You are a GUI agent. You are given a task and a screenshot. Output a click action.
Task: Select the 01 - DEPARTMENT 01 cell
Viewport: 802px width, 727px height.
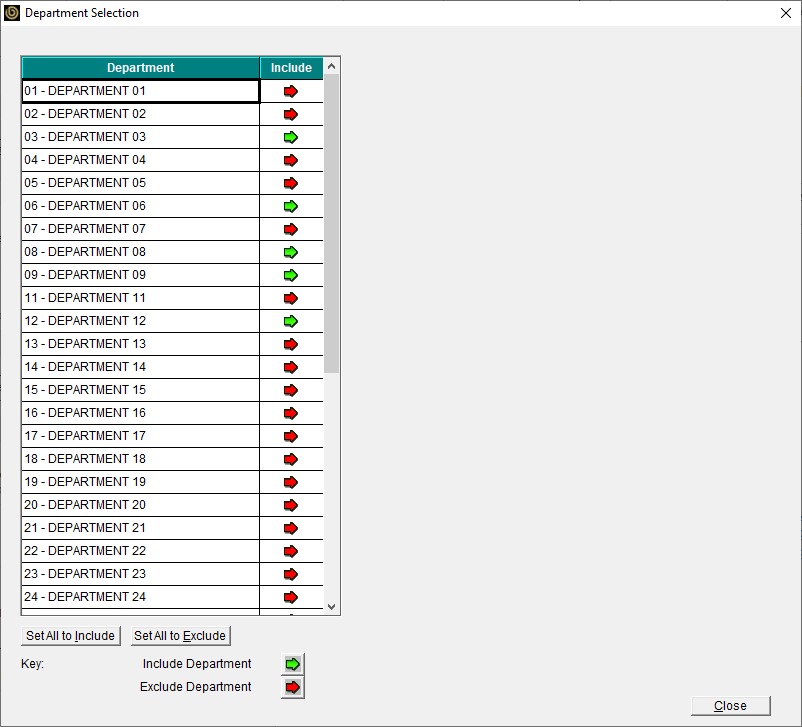point(141,91)
